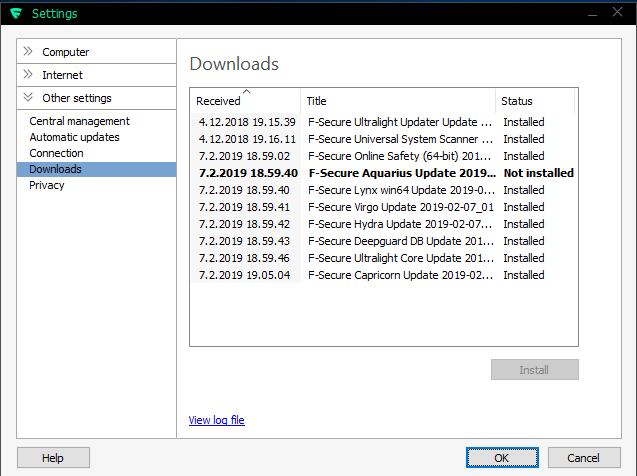
Task: Click the date 7.2.2019 19.05.04
Action: pyautogui.click(x=244, y=275)
